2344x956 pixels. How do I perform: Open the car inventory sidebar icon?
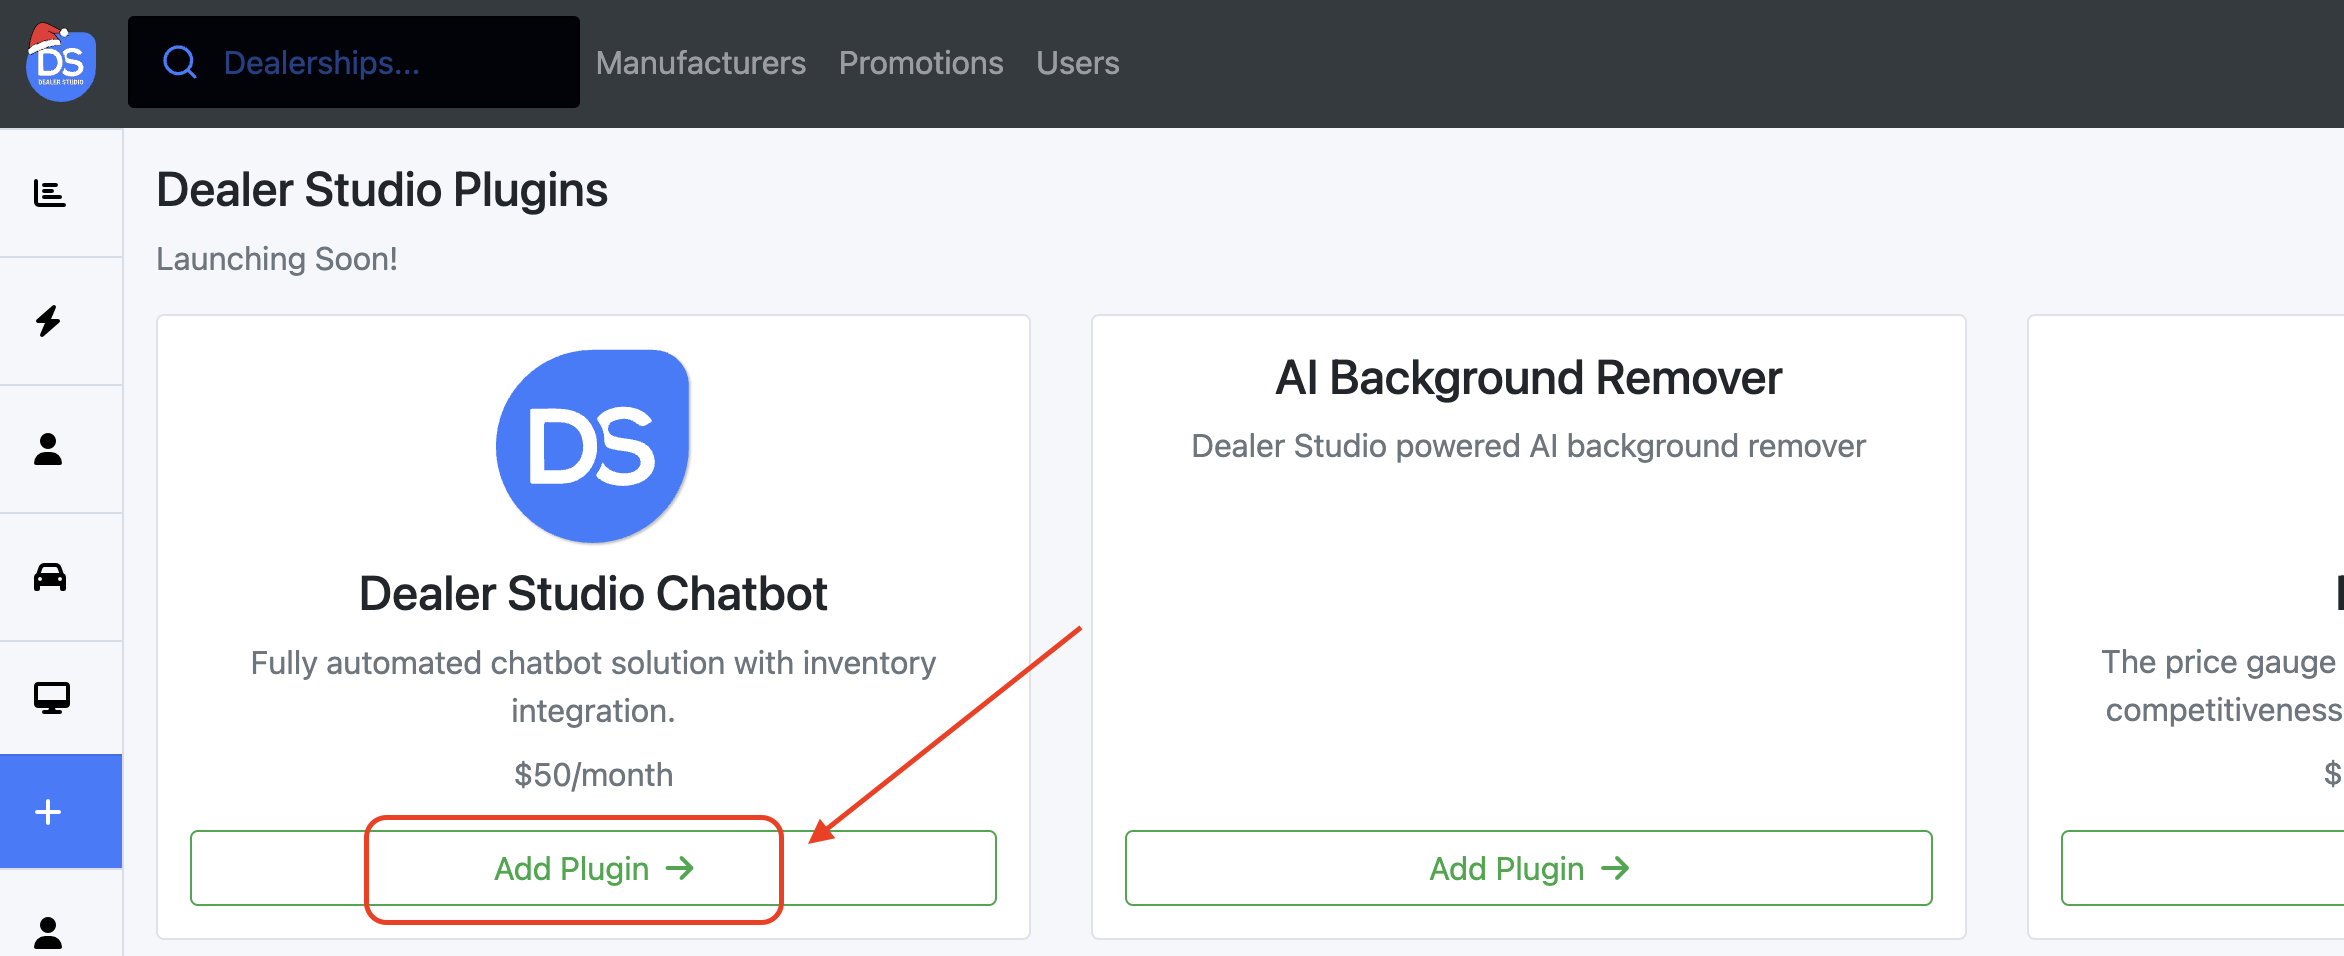(49, 577)
